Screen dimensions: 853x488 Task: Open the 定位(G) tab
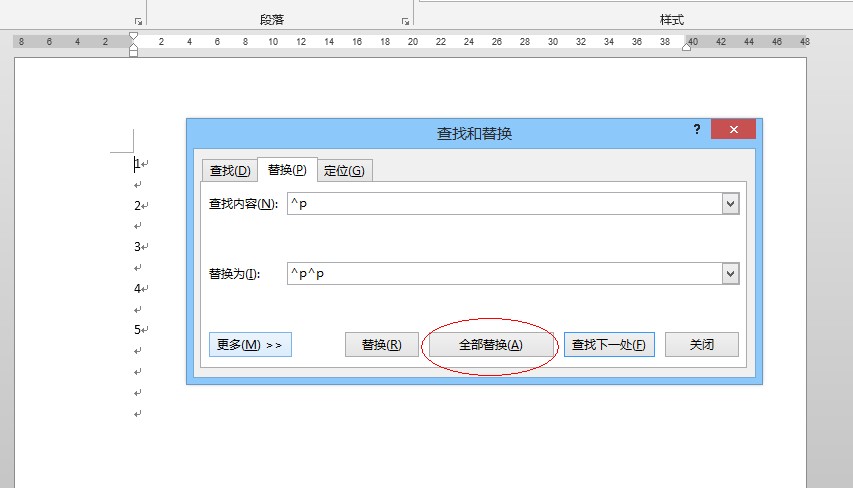tap(344, 171)
